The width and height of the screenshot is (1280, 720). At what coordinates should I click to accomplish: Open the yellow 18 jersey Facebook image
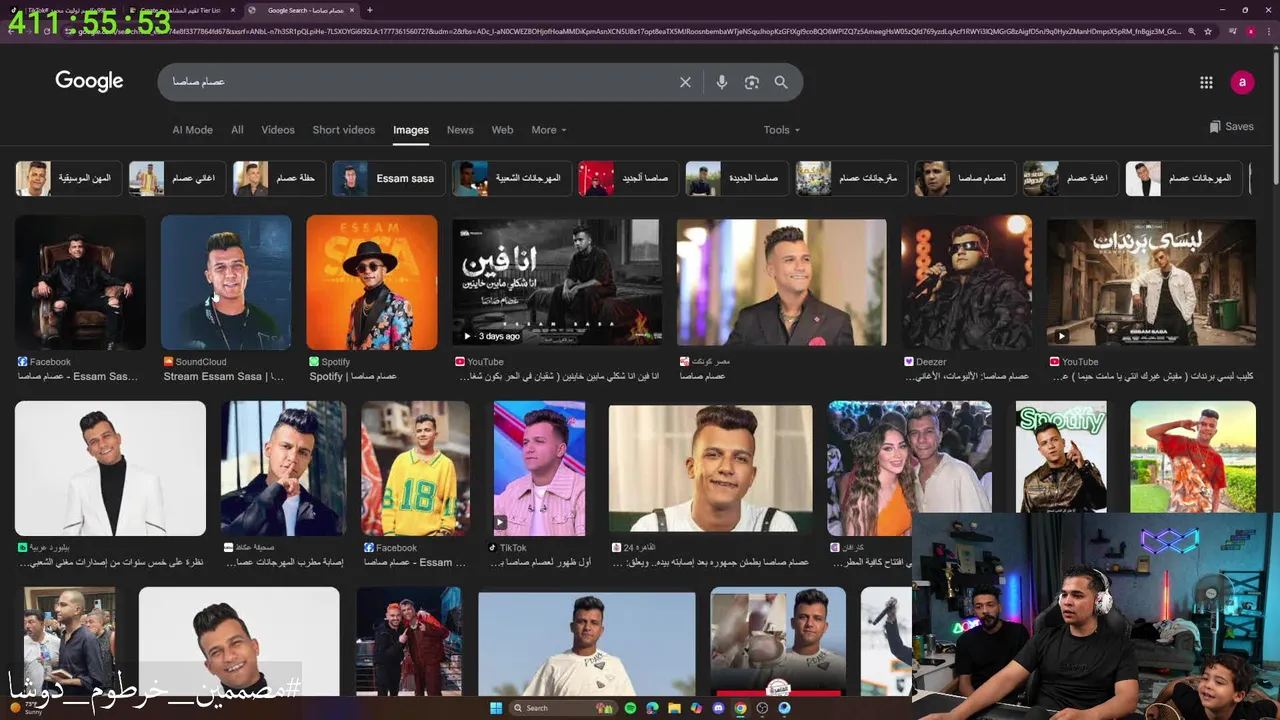pyautogui.click(x=416, y=469)
